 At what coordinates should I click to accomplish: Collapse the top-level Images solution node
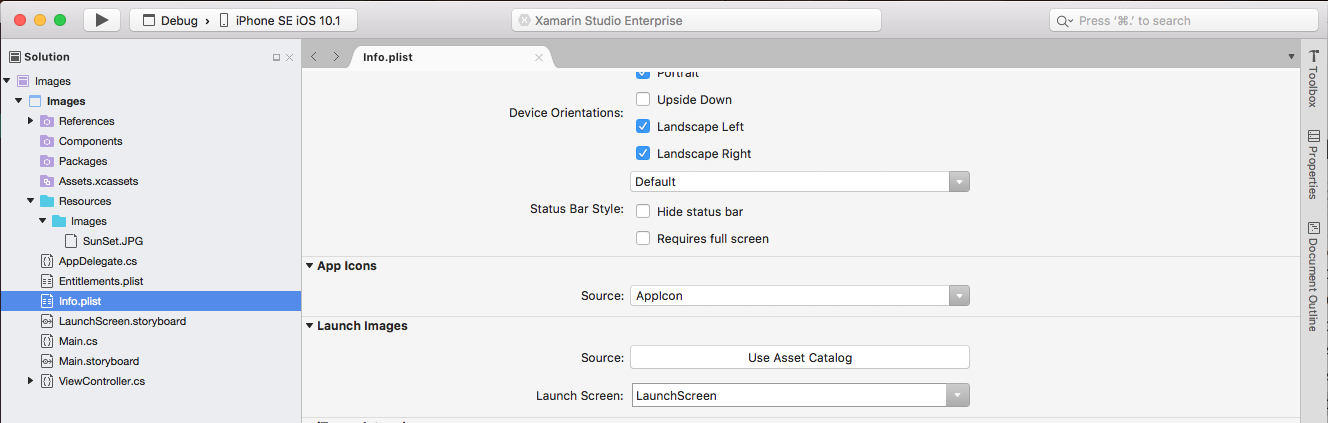coord(7,81)
